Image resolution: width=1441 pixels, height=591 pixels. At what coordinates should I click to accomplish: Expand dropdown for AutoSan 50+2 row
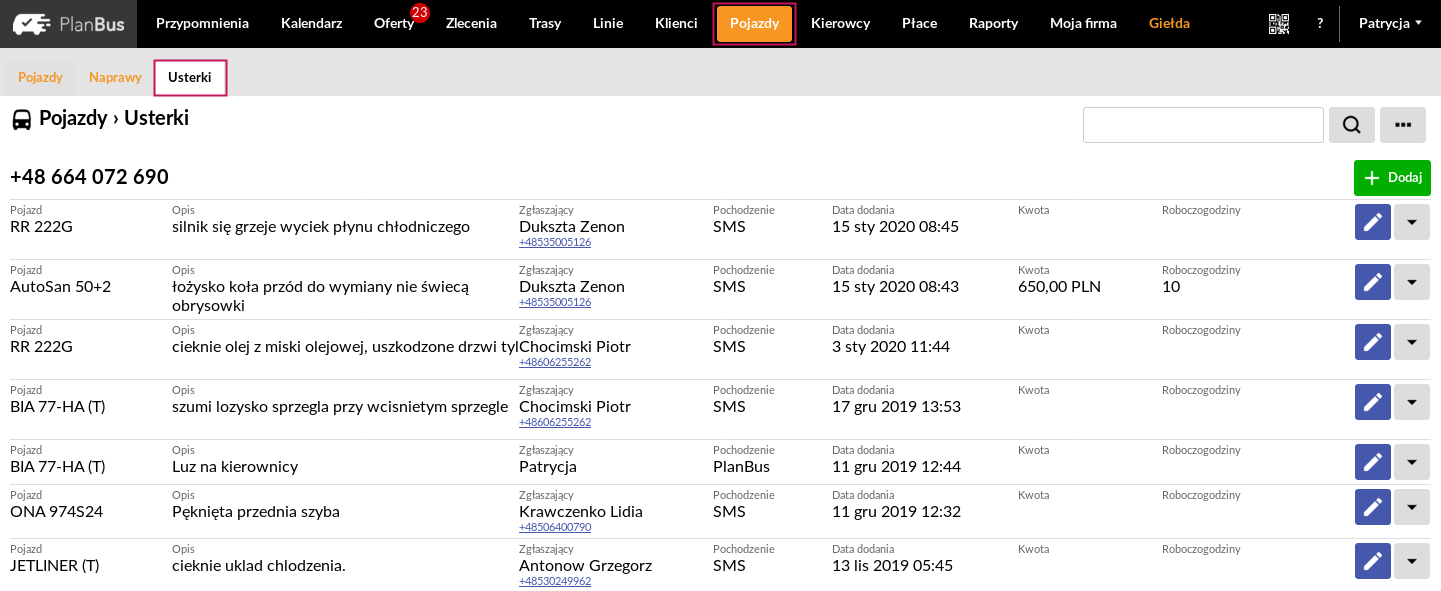click(1412, 282)
